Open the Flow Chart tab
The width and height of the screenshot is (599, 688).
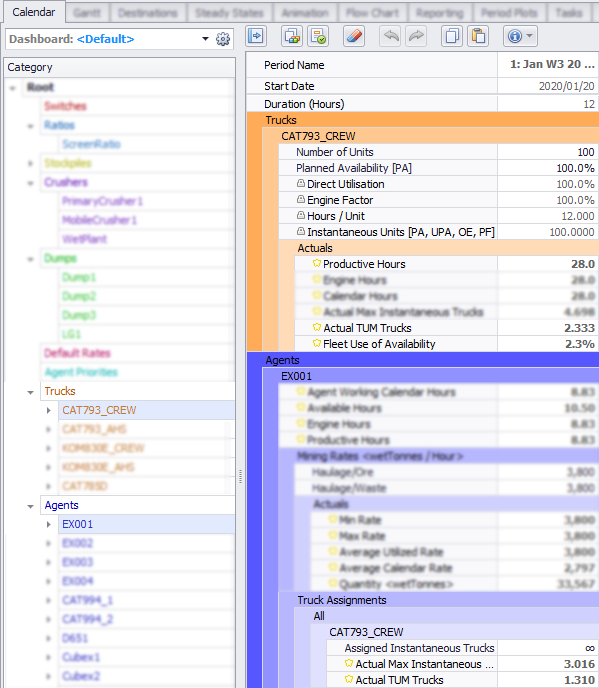[373, 13]
